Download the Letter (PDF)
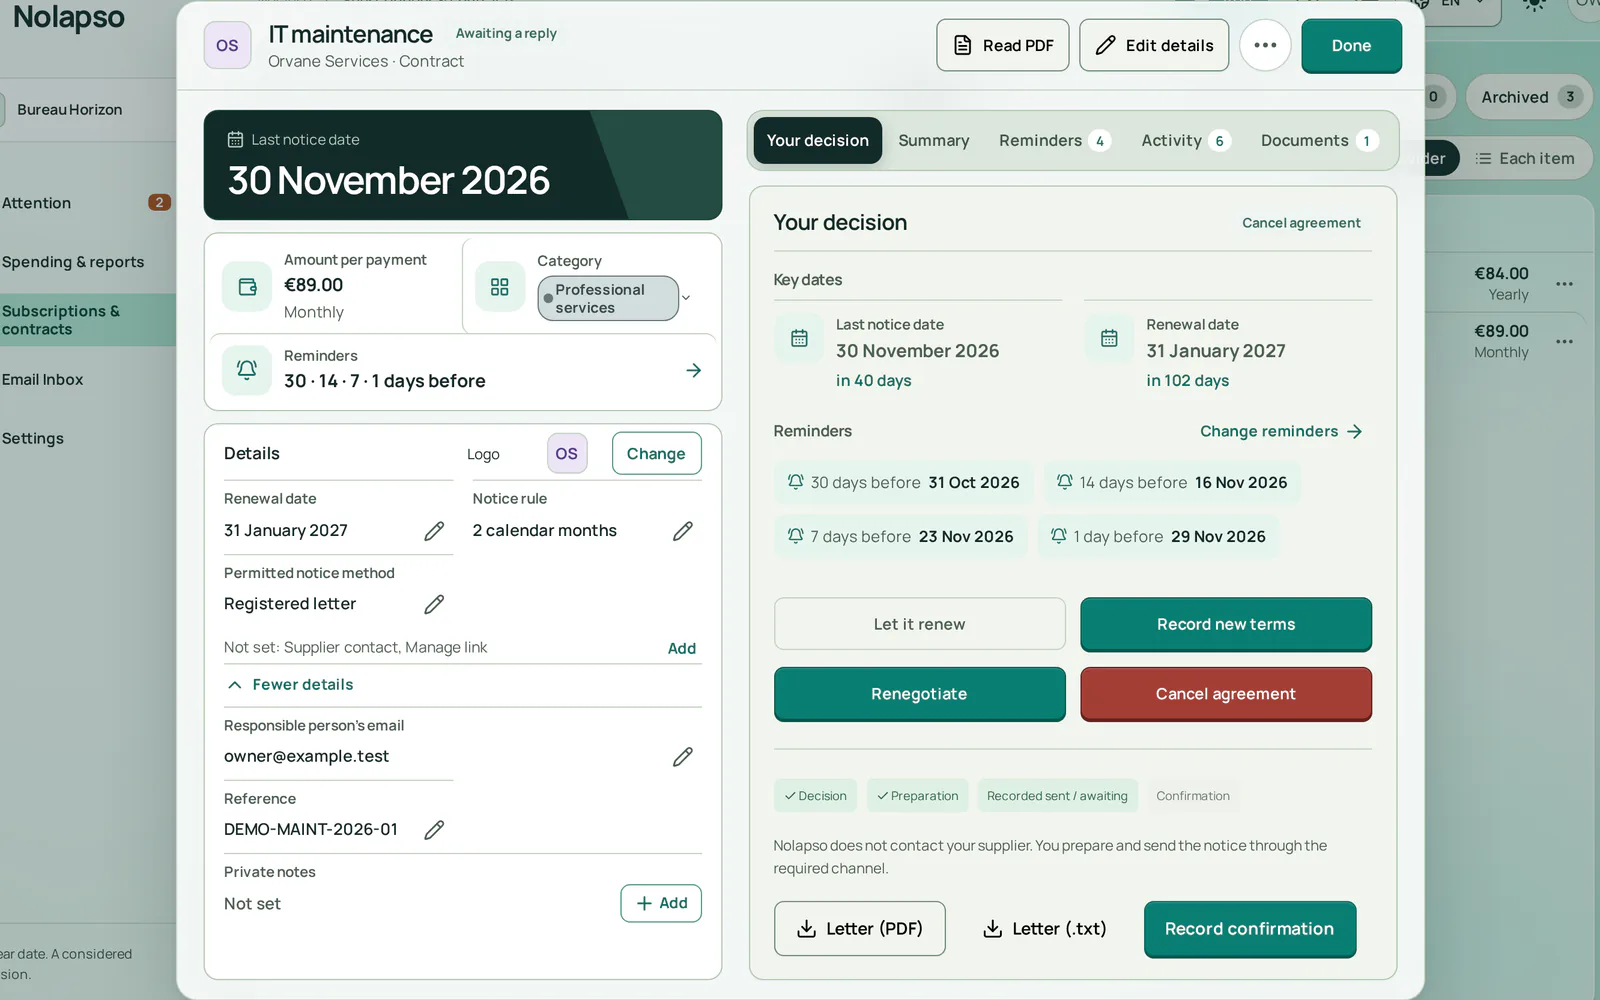 pos(859,929)
